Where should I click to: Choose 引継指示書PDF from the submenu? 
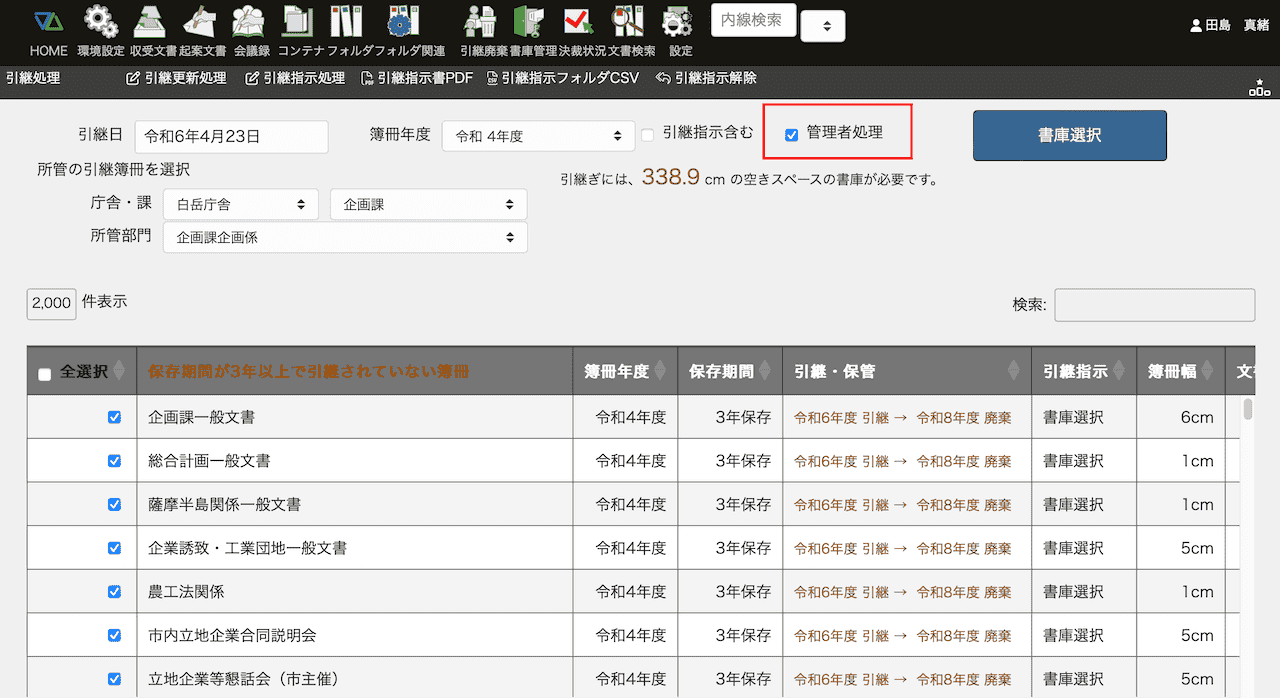418,78
